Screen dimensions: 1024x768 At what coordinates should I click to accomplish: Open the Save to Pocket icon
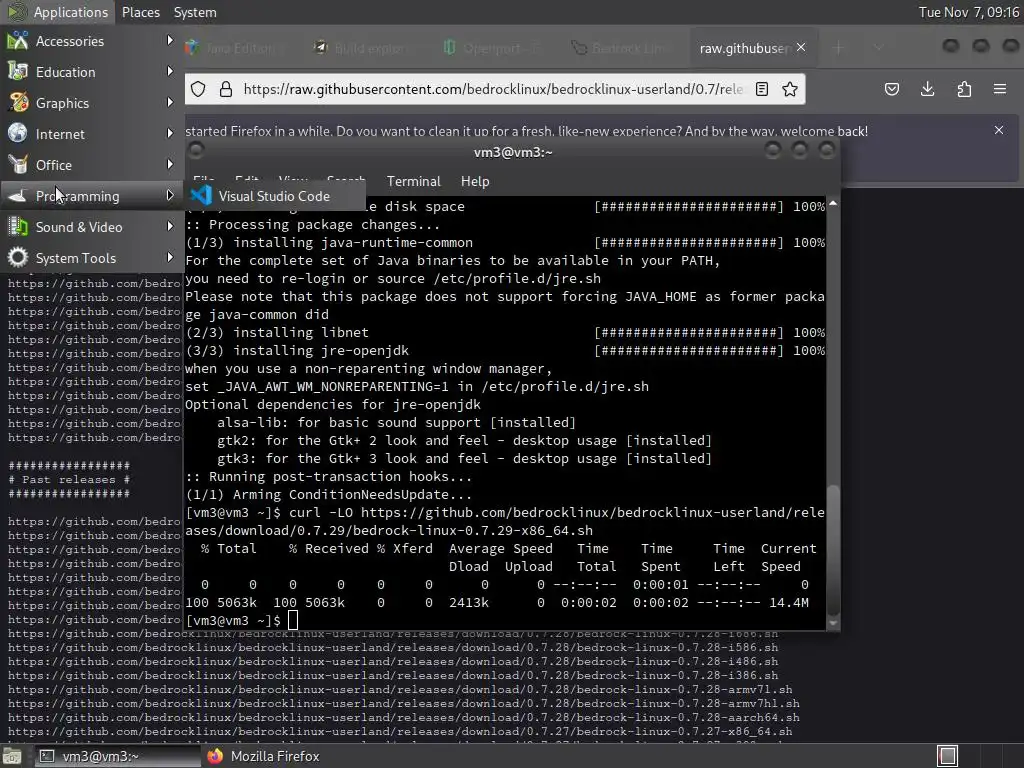pyautogui.click(x=891, y=89)
